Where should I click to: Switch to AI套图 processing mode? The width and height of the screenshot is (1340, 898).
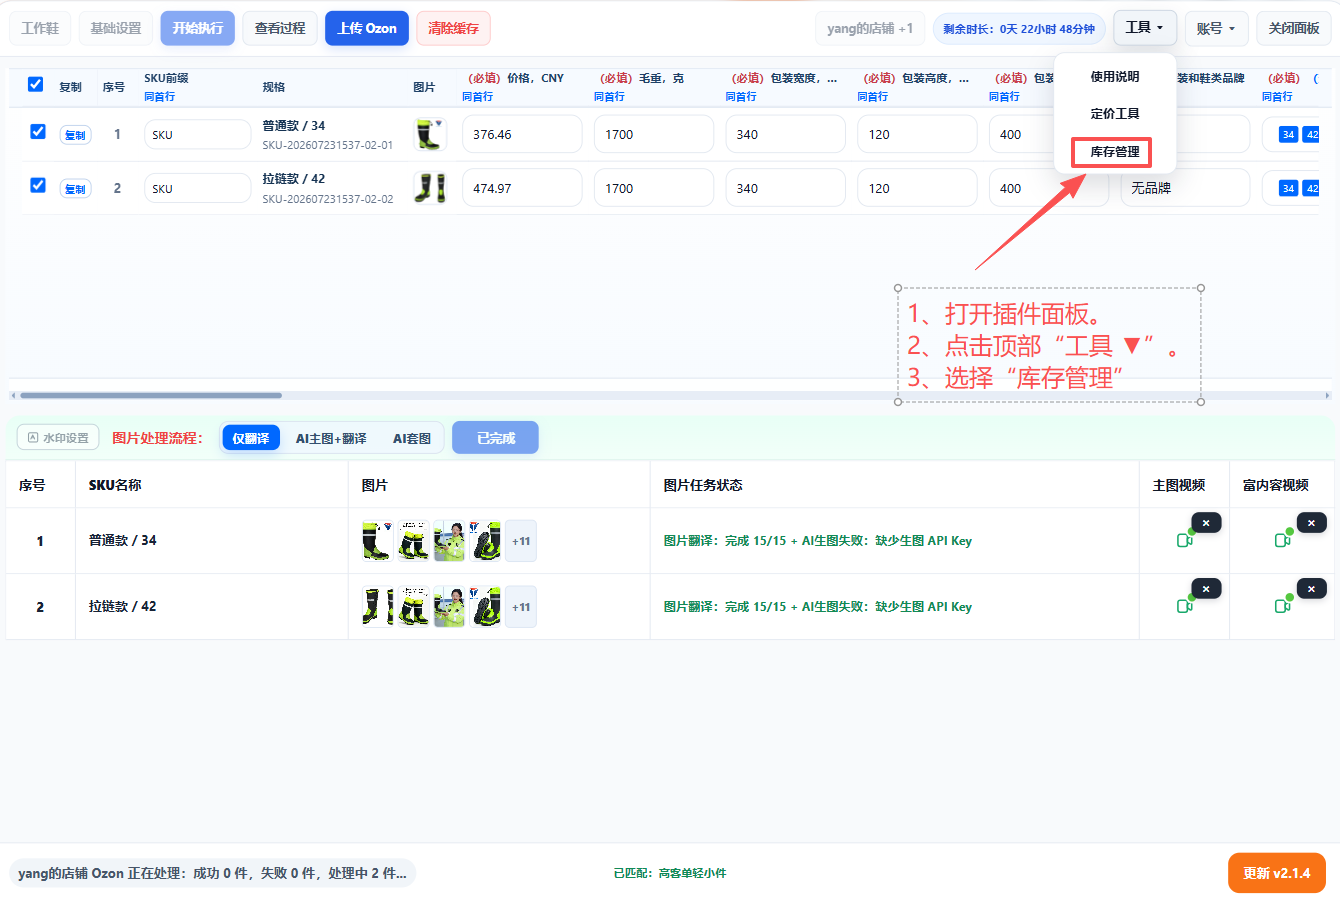(x=412, y=438)
